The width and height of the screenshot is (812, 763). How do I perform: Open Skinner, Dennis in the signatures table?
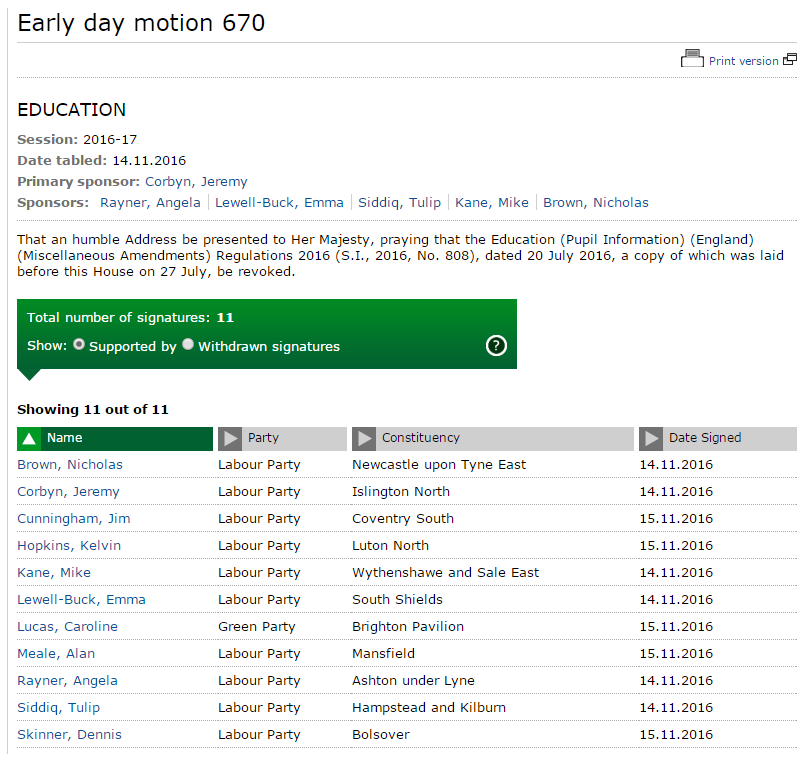click(x=69, y=735)
